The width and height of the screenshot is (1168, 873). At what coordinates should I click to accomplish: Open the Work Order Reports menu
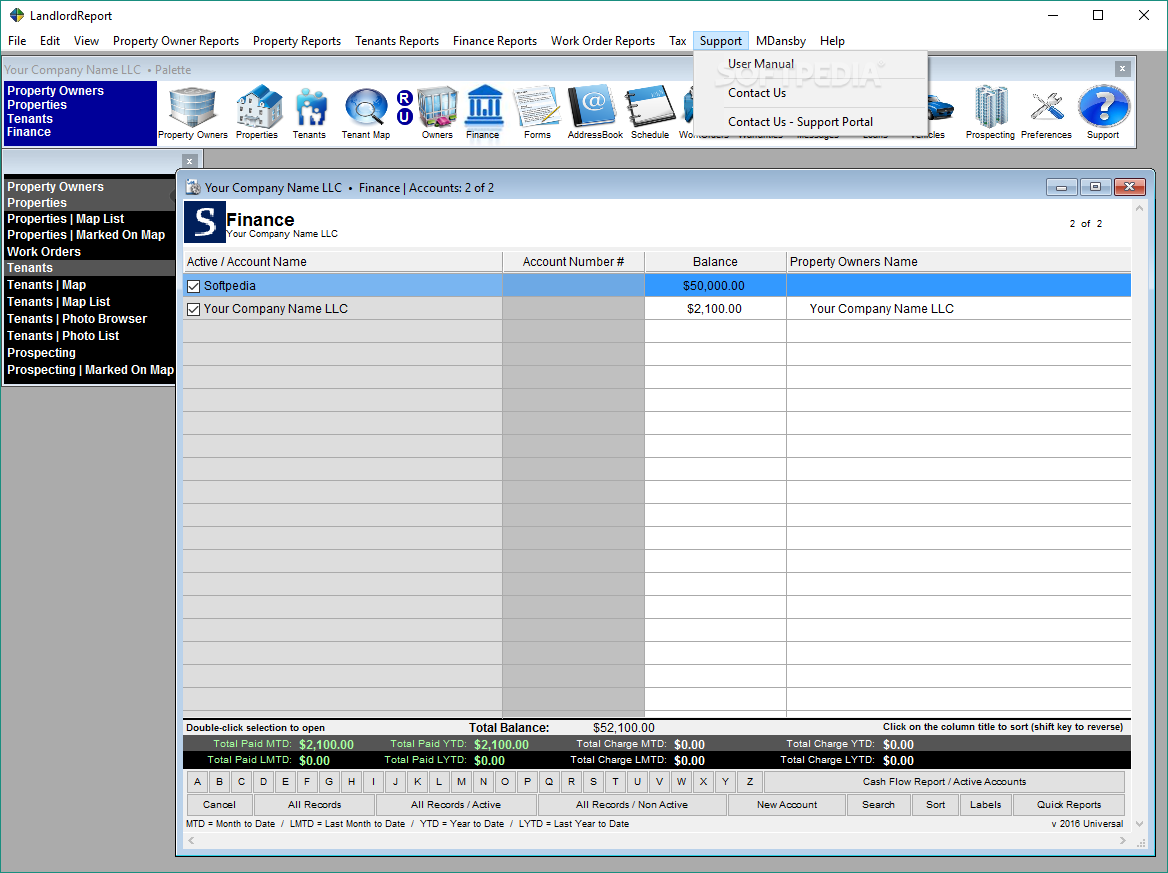coord(603,41)
